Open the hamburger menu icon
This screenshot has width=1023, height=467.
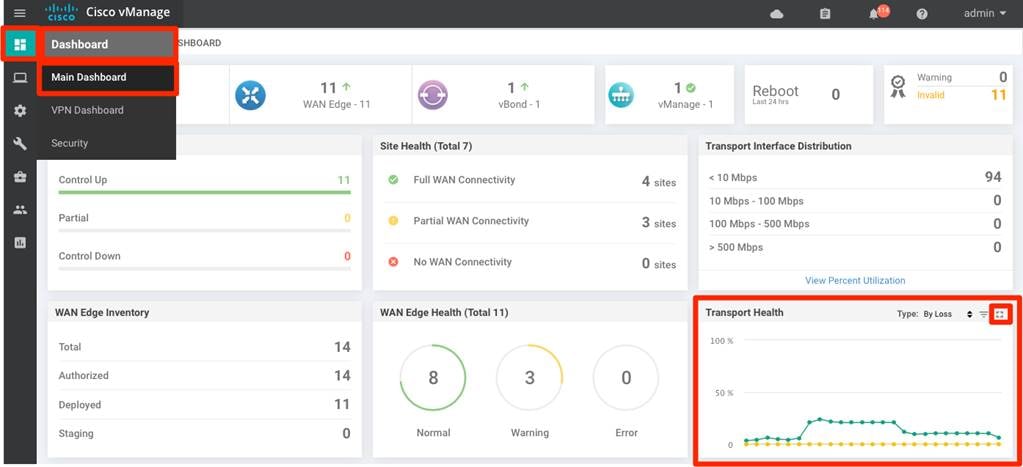(x=20, y=13)
